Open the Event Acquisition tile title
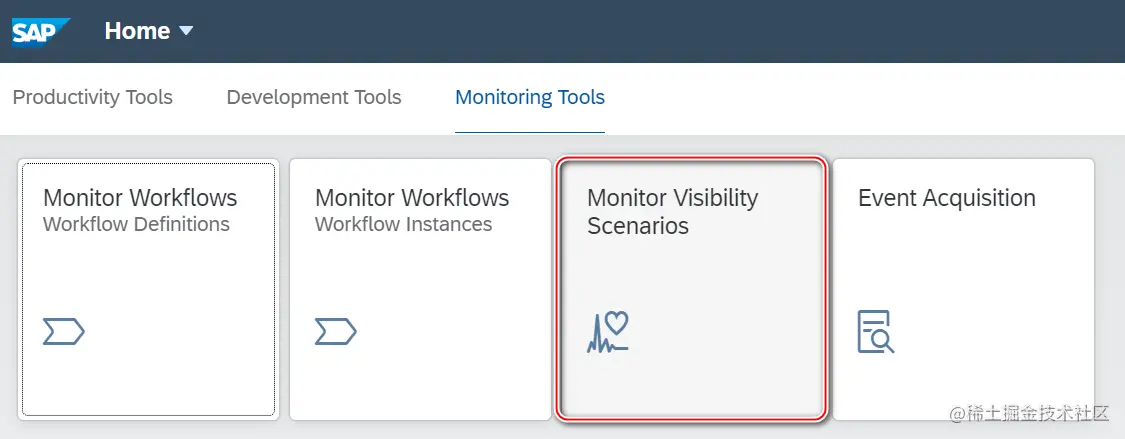Screen dimensions: 1125x439 tap(946, 198)
